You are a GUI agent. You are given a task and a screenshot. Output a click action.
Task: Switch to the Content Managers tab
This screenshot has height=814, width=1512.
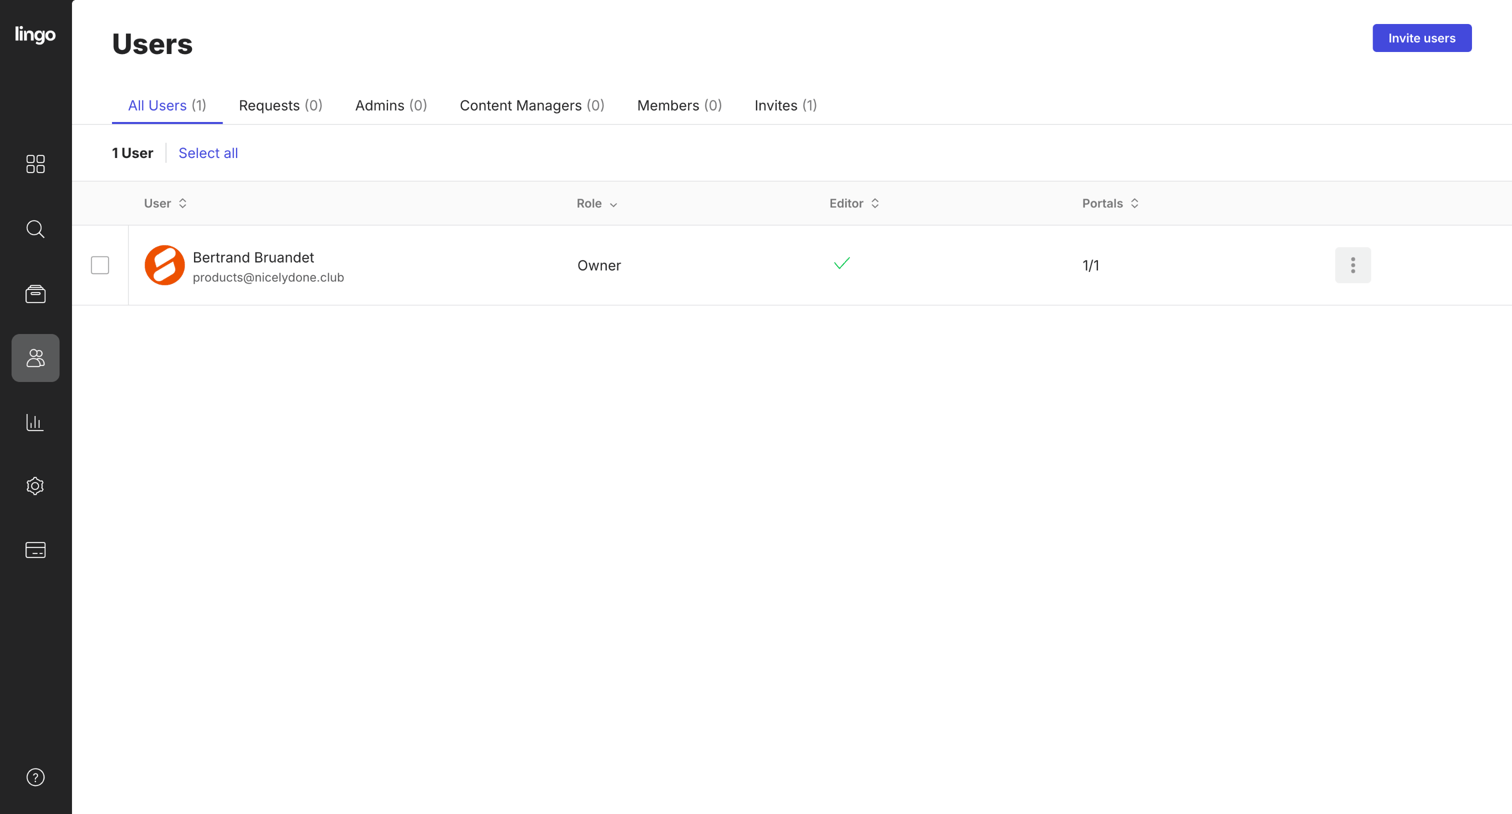(x=532, y=105)
